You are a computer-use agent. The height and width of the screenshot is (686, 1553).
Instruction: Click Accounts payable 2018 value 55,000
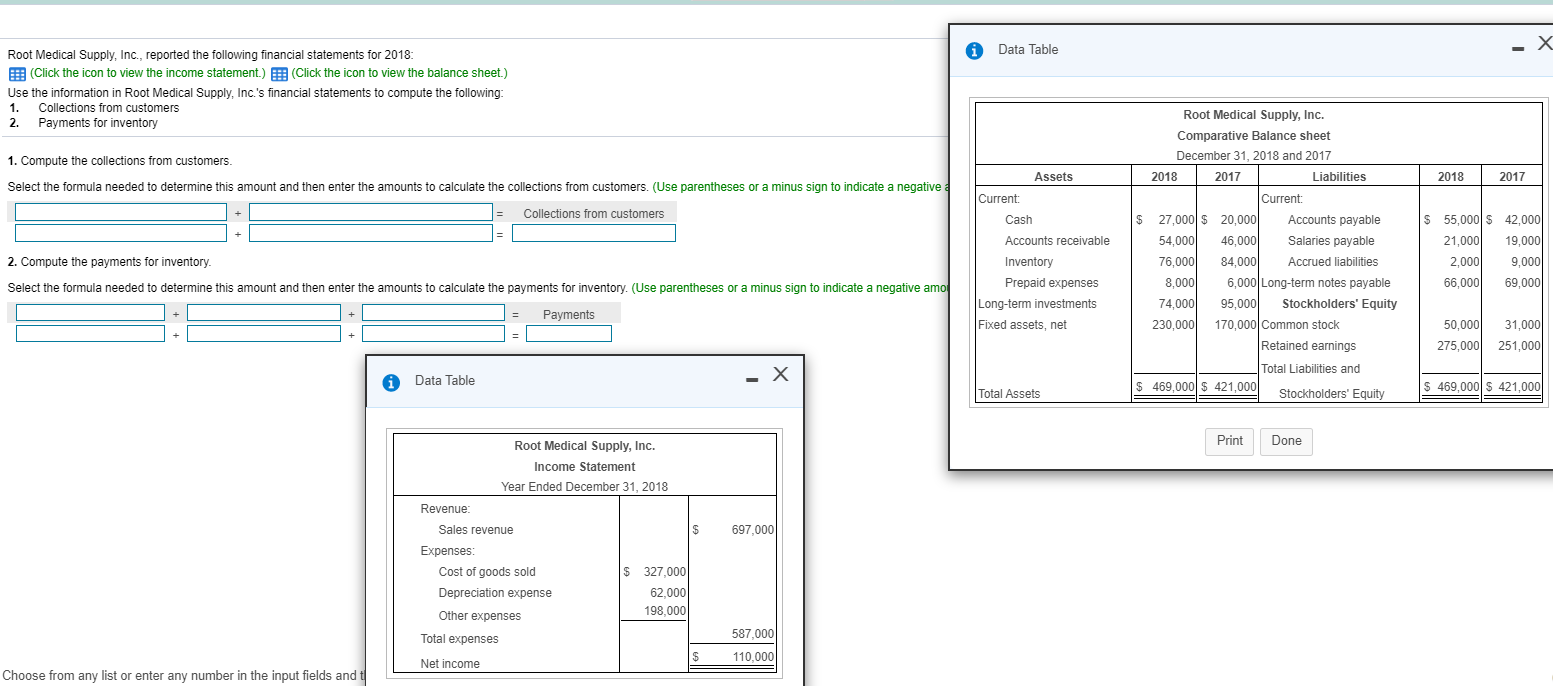pyautogui.click(x=1462, y=220)
